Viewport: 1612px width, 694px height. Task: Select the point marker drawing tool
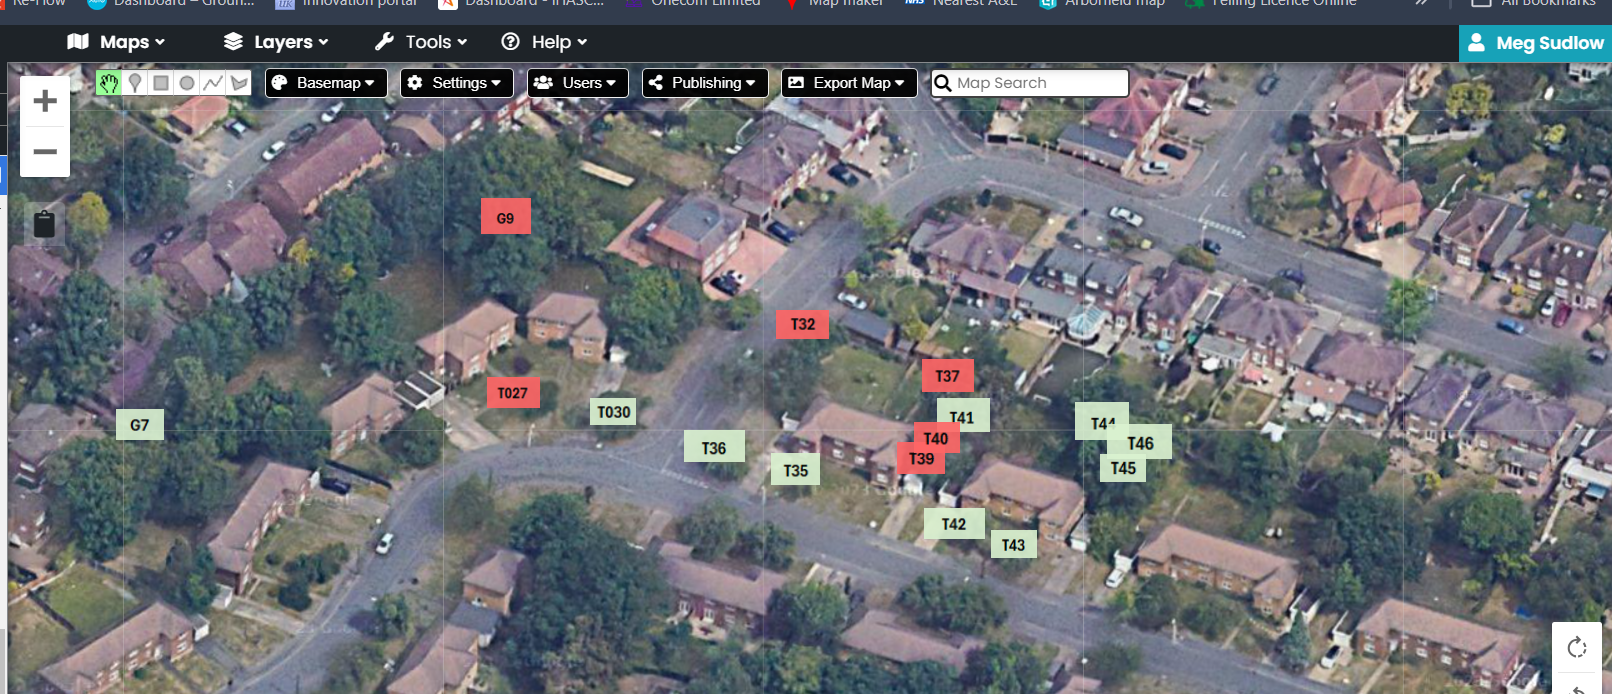(x=135, y=83)
